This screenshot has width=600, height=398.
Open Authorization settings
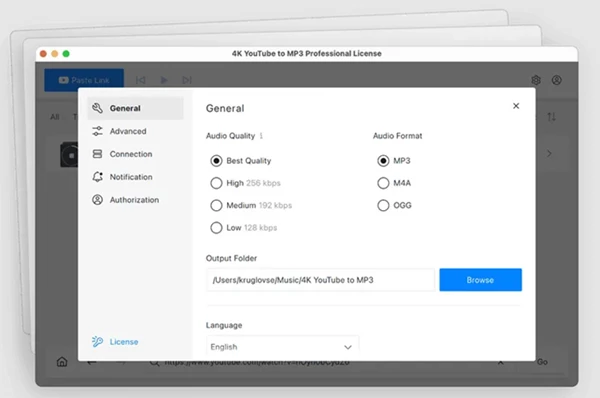pyautogui.click(x=135, y=200)
